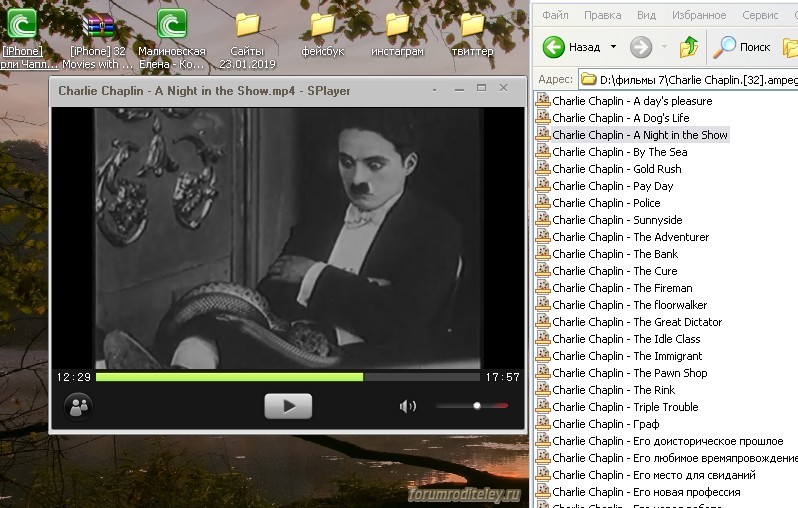The width and height of the screenshot is (798, 508).
Task: Select file icon of By The Sea
Action: 543,151
